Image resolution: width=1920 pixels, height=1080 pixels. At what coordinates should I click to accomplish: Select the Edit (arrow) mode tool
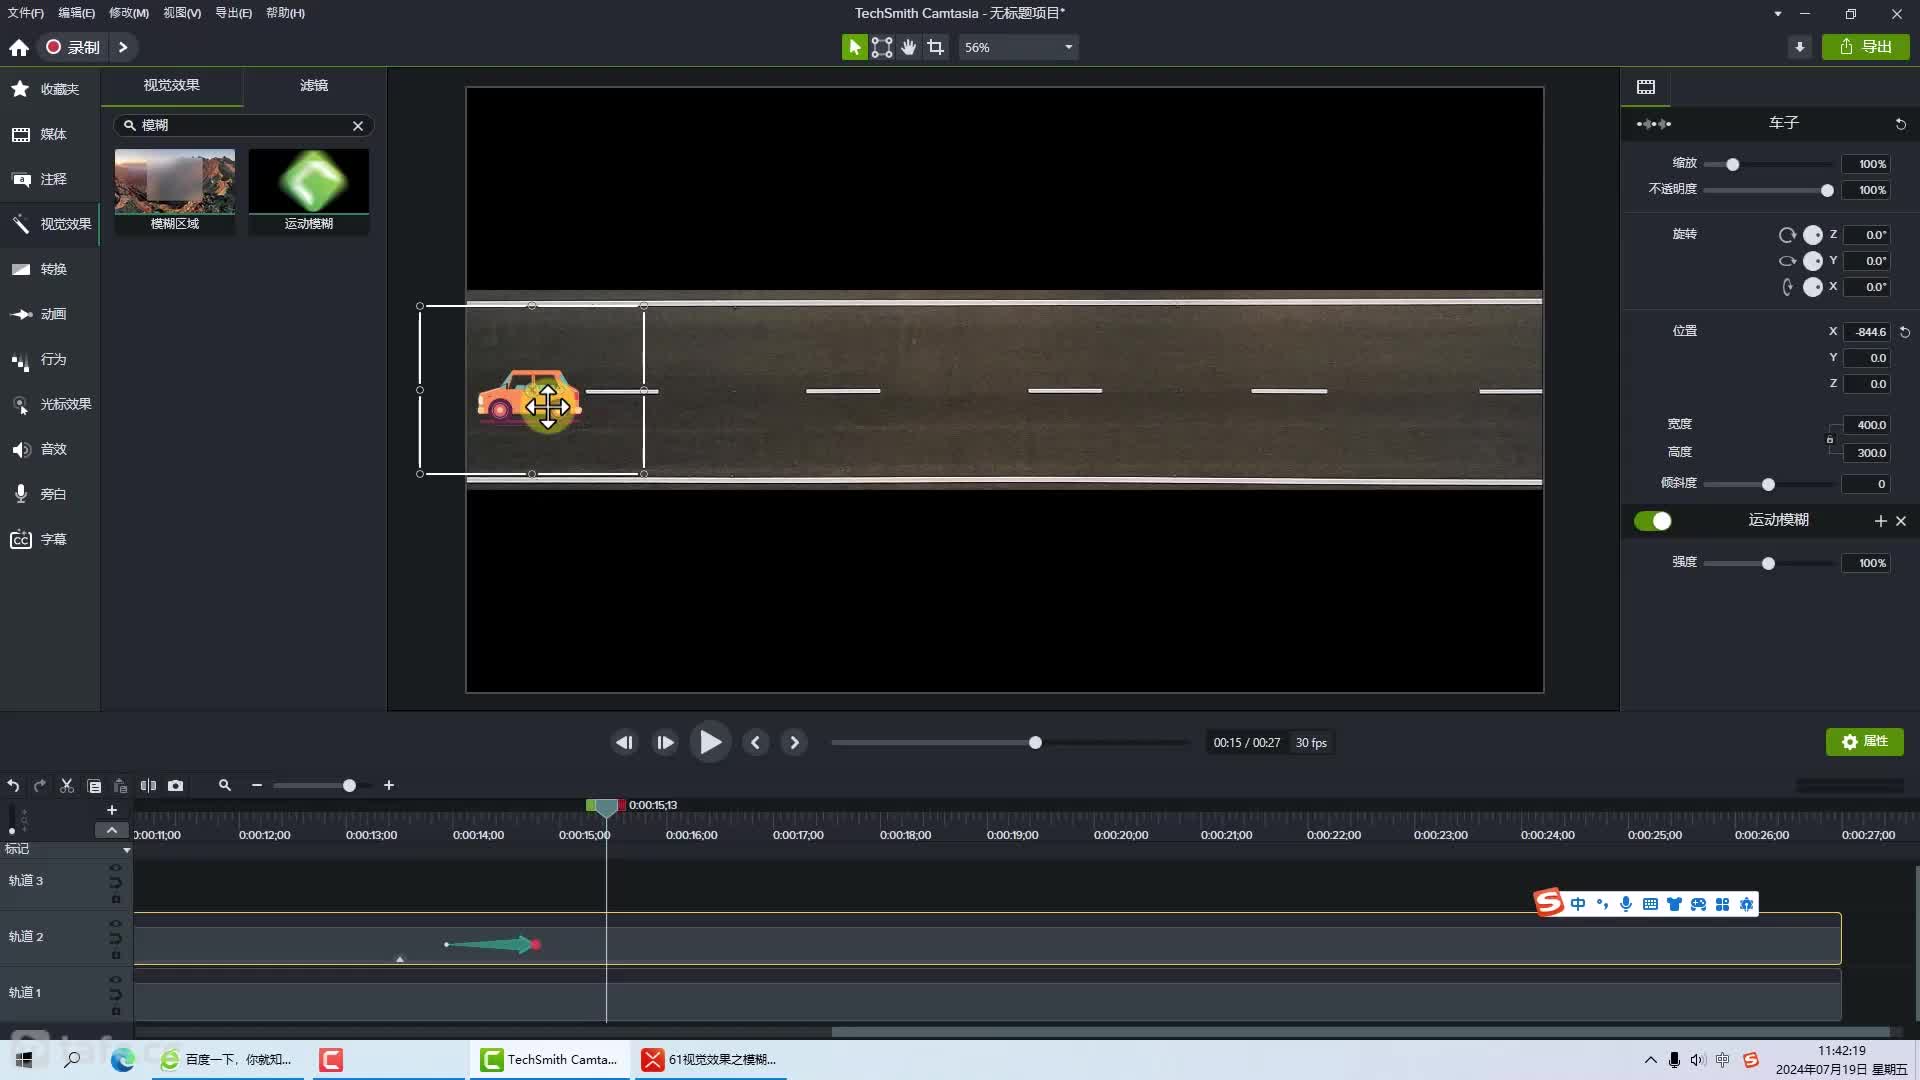tap(854, 47)
